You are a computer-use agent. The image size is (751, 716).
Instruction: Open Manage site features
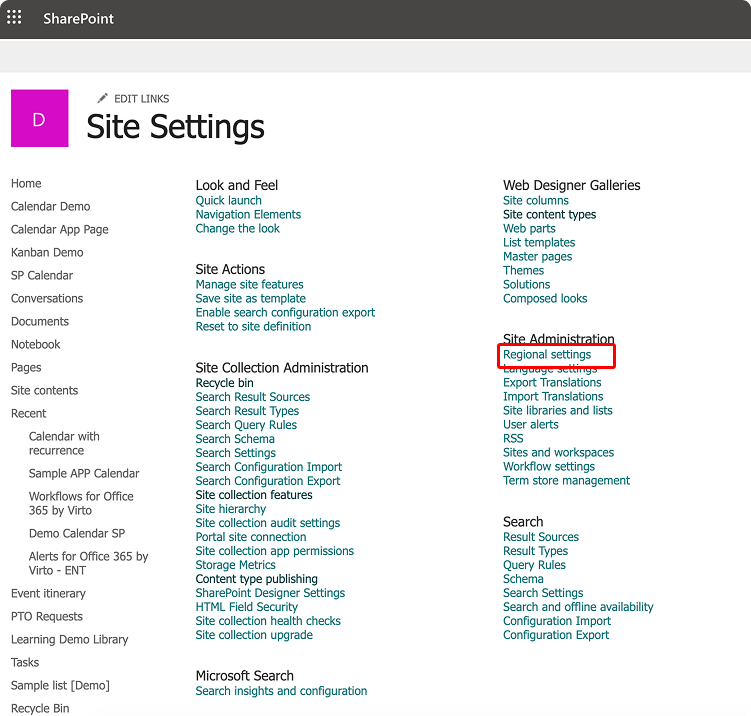pos(249,284)
